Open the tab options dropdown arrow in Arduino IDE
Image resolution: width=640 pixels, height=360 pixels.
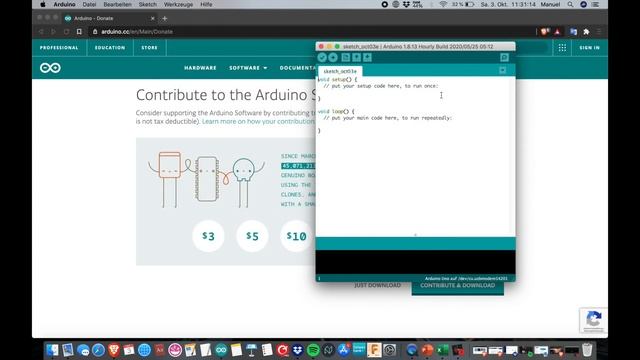[502, 71]
